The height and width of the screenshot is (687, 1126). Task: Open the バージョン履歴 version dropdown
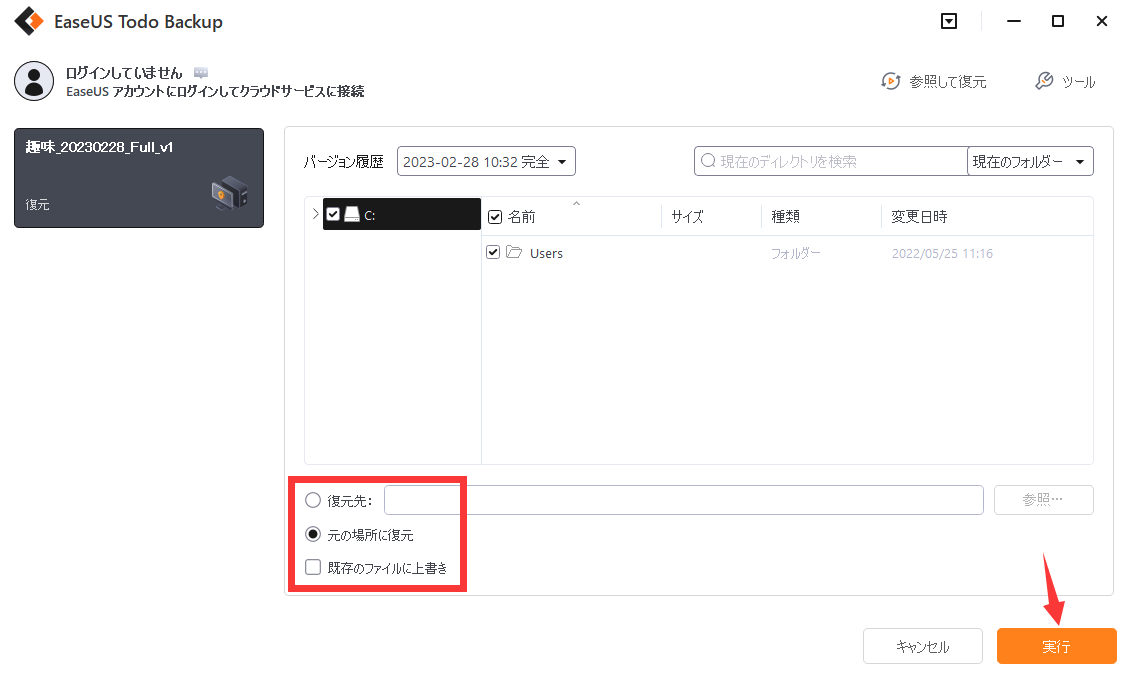coord(486,161)
